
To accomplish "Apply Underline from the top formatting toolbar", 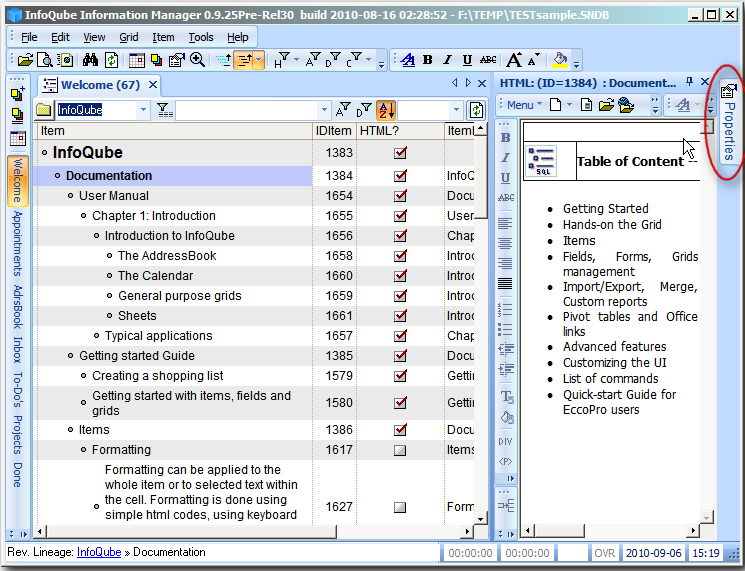I will click(467, 60).
